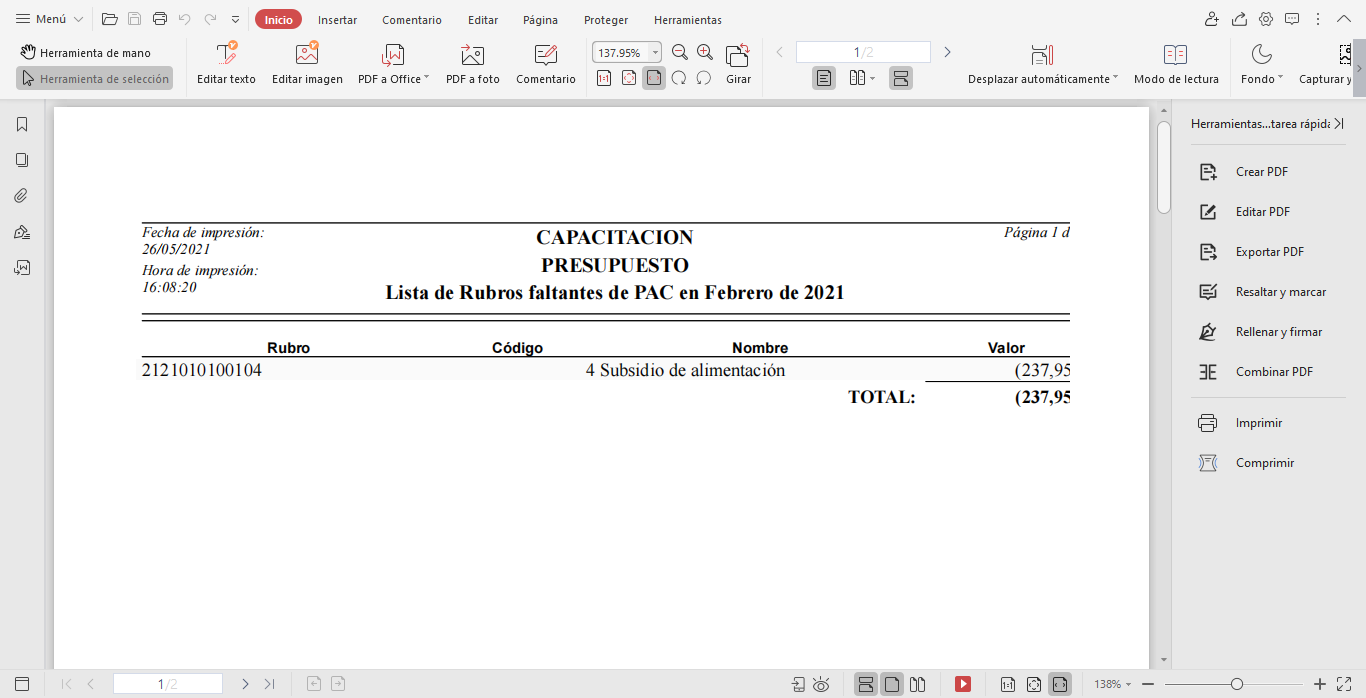The width and height of the screenshot is (1366, 698).
Task: Open the Proteger tab
Action: coord(606,20)
